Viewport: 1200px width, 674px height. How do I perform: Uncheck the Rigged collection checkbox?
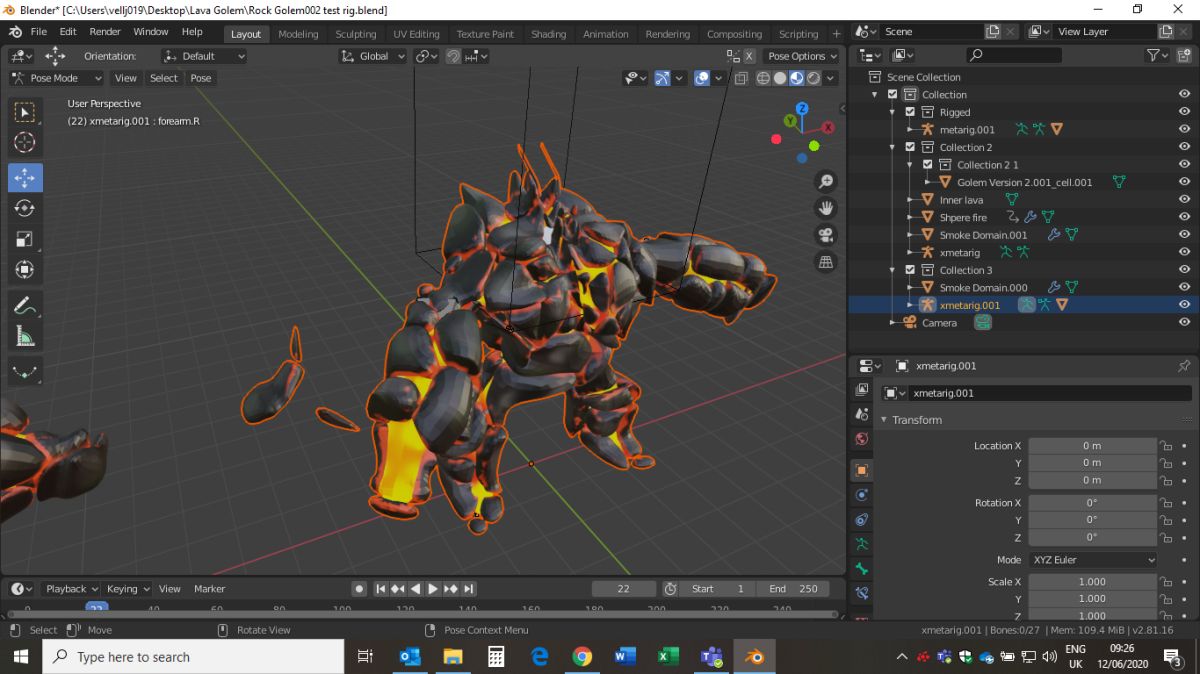(x=910, y=112)
